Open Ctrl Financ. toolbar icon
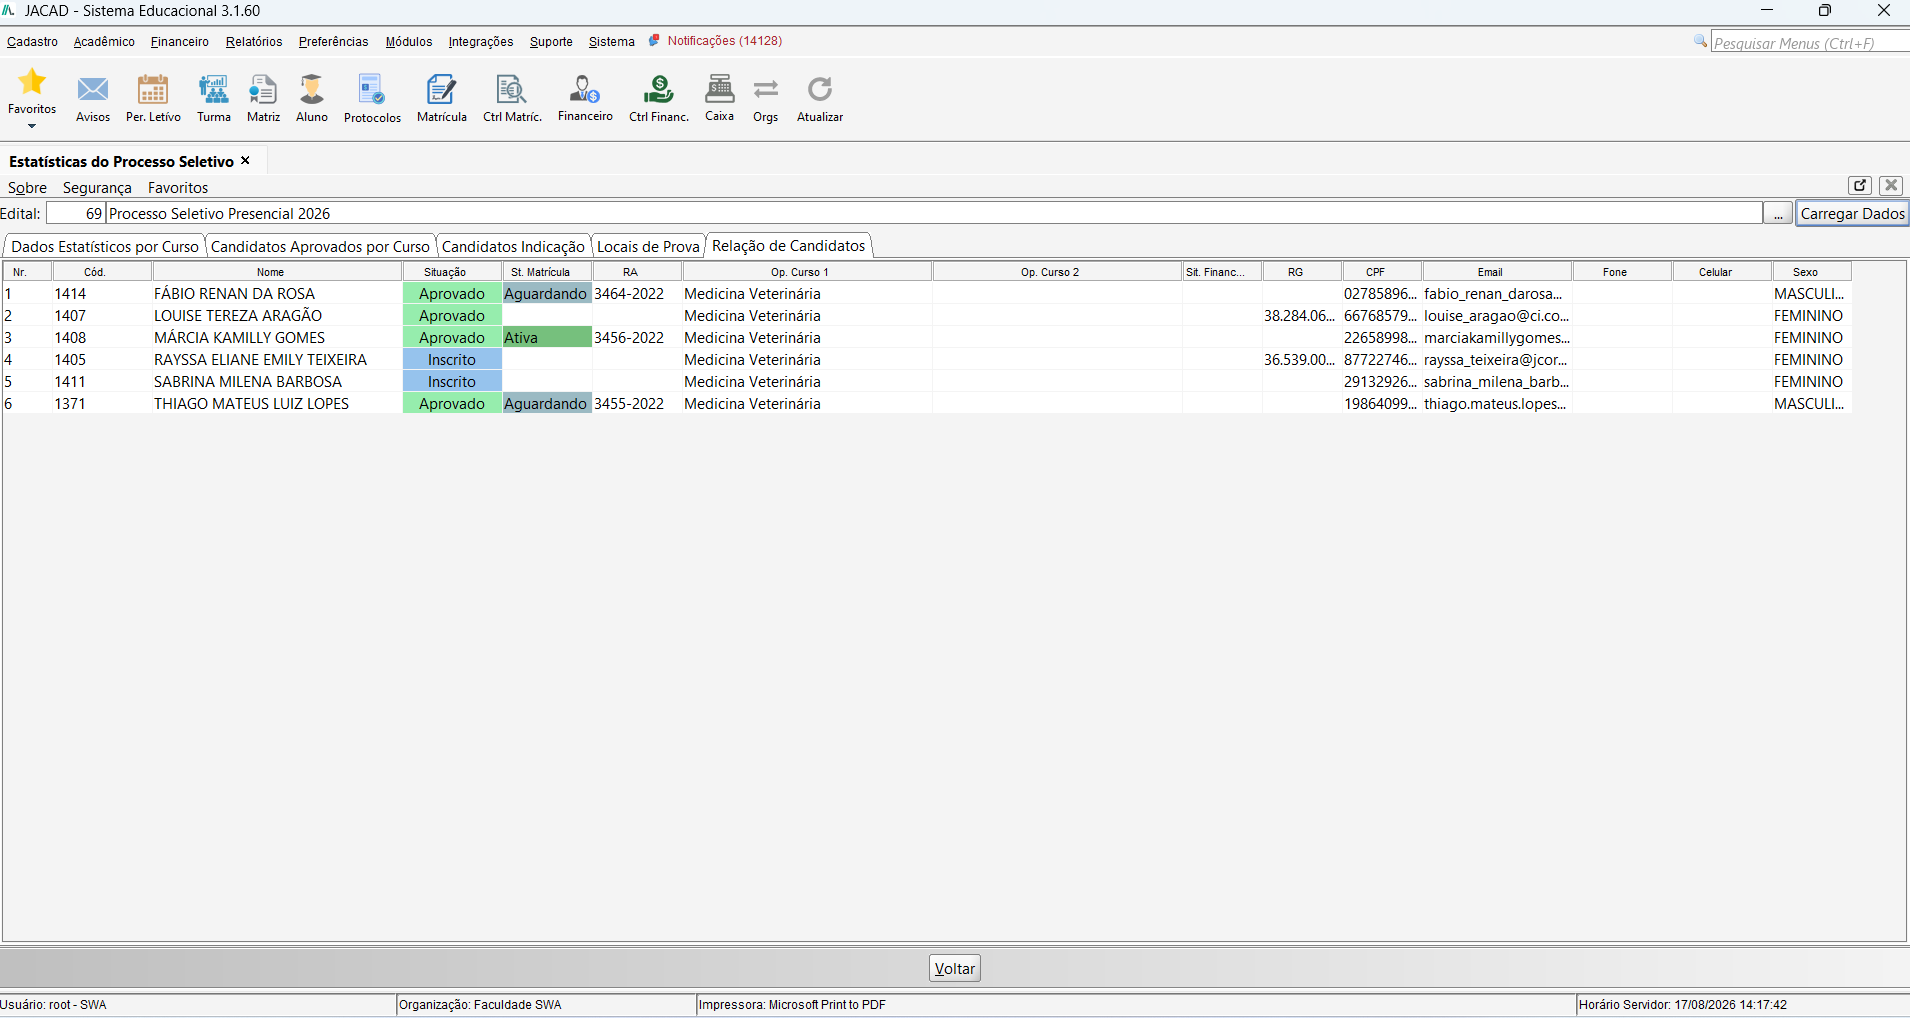This screenshot has height=1018, width=1910. (x=659, y=90)
